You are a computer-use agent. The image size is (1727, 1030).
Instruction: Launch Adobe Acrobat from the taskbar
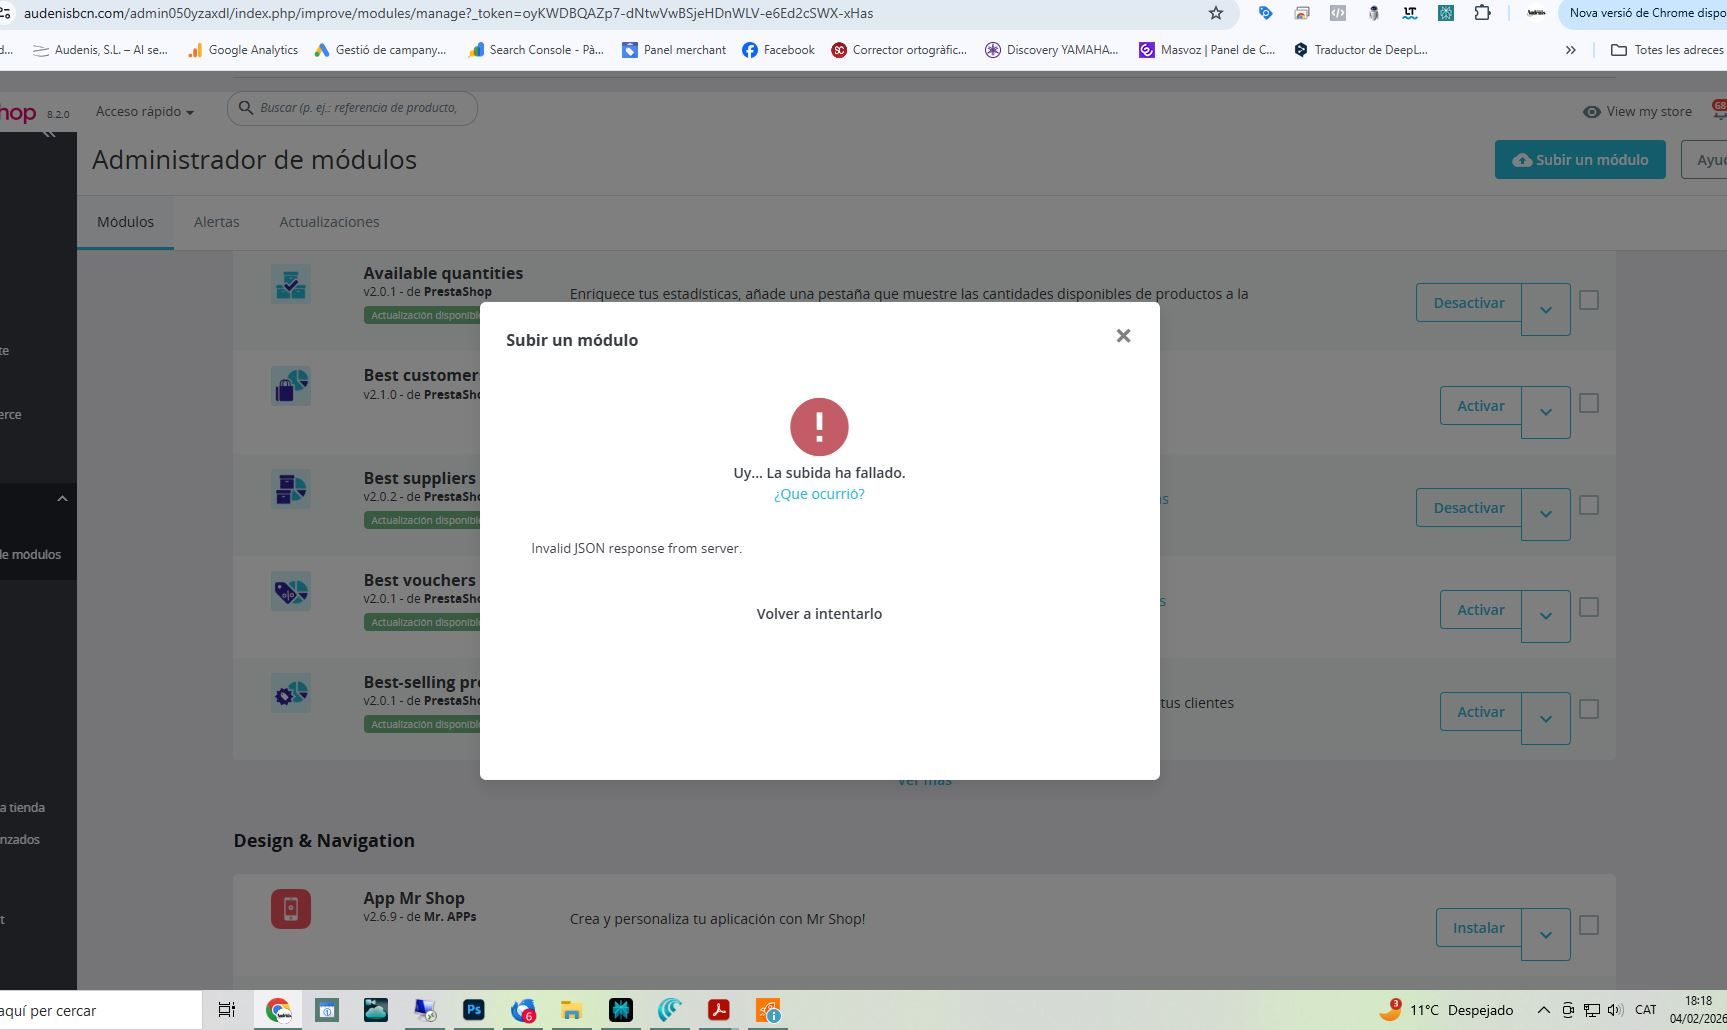tap(718, 1010)
